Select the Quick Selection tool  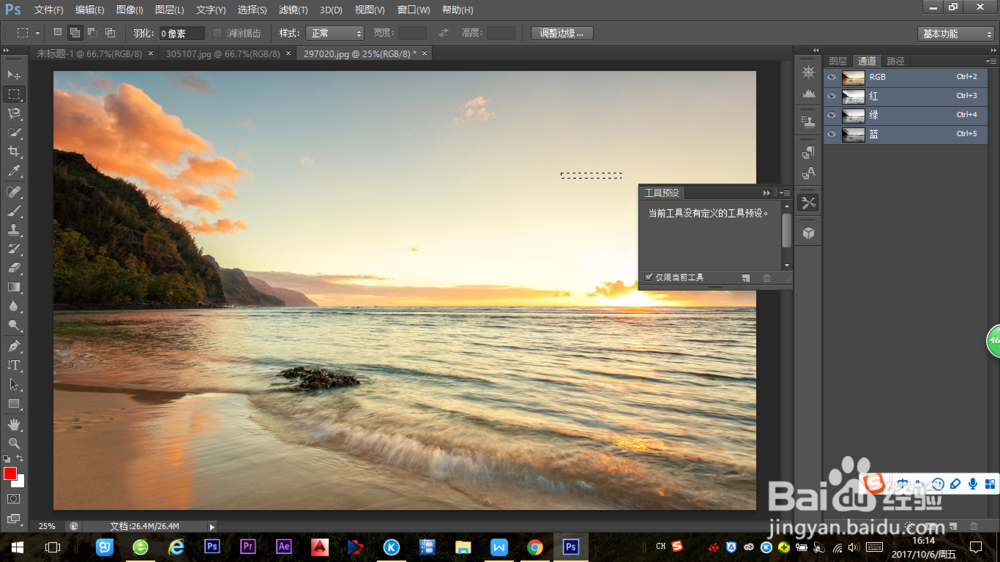point(13,133)
